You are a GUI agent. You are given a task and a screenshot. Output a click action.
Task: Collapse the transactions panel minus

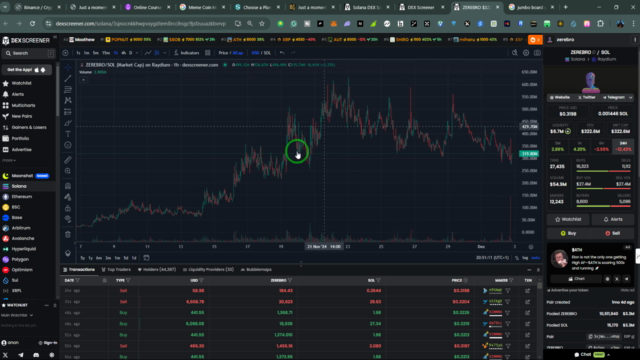click(x=529, y=270)
